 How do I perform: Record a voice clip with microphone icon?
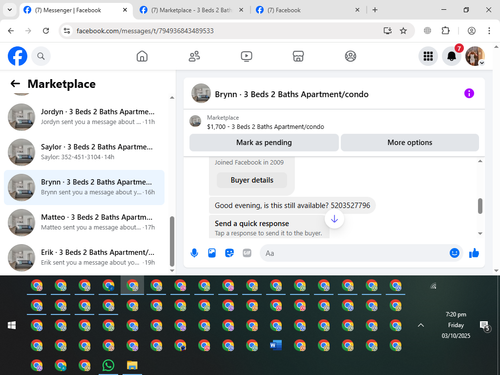194,253
